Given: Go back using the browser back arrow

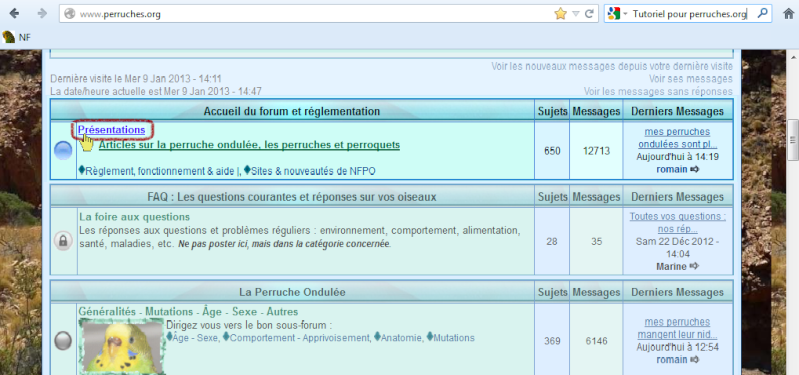Looking at the screenshot, I should (x=14, y=14).
